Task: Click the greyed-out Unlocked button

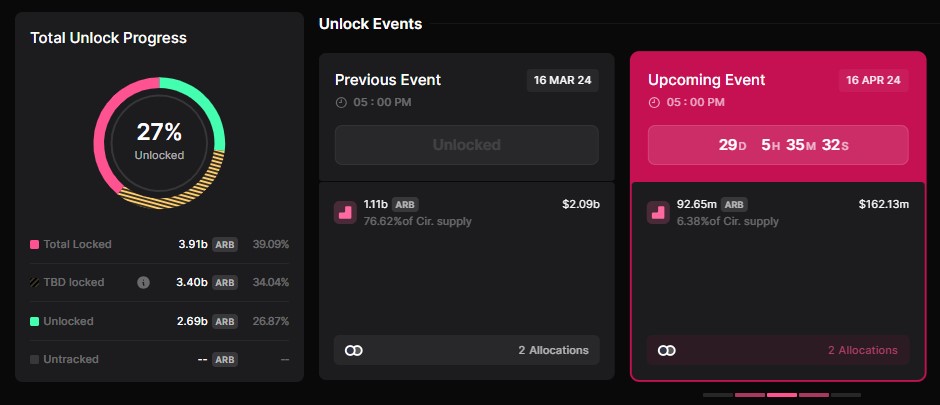Action: 466,145
